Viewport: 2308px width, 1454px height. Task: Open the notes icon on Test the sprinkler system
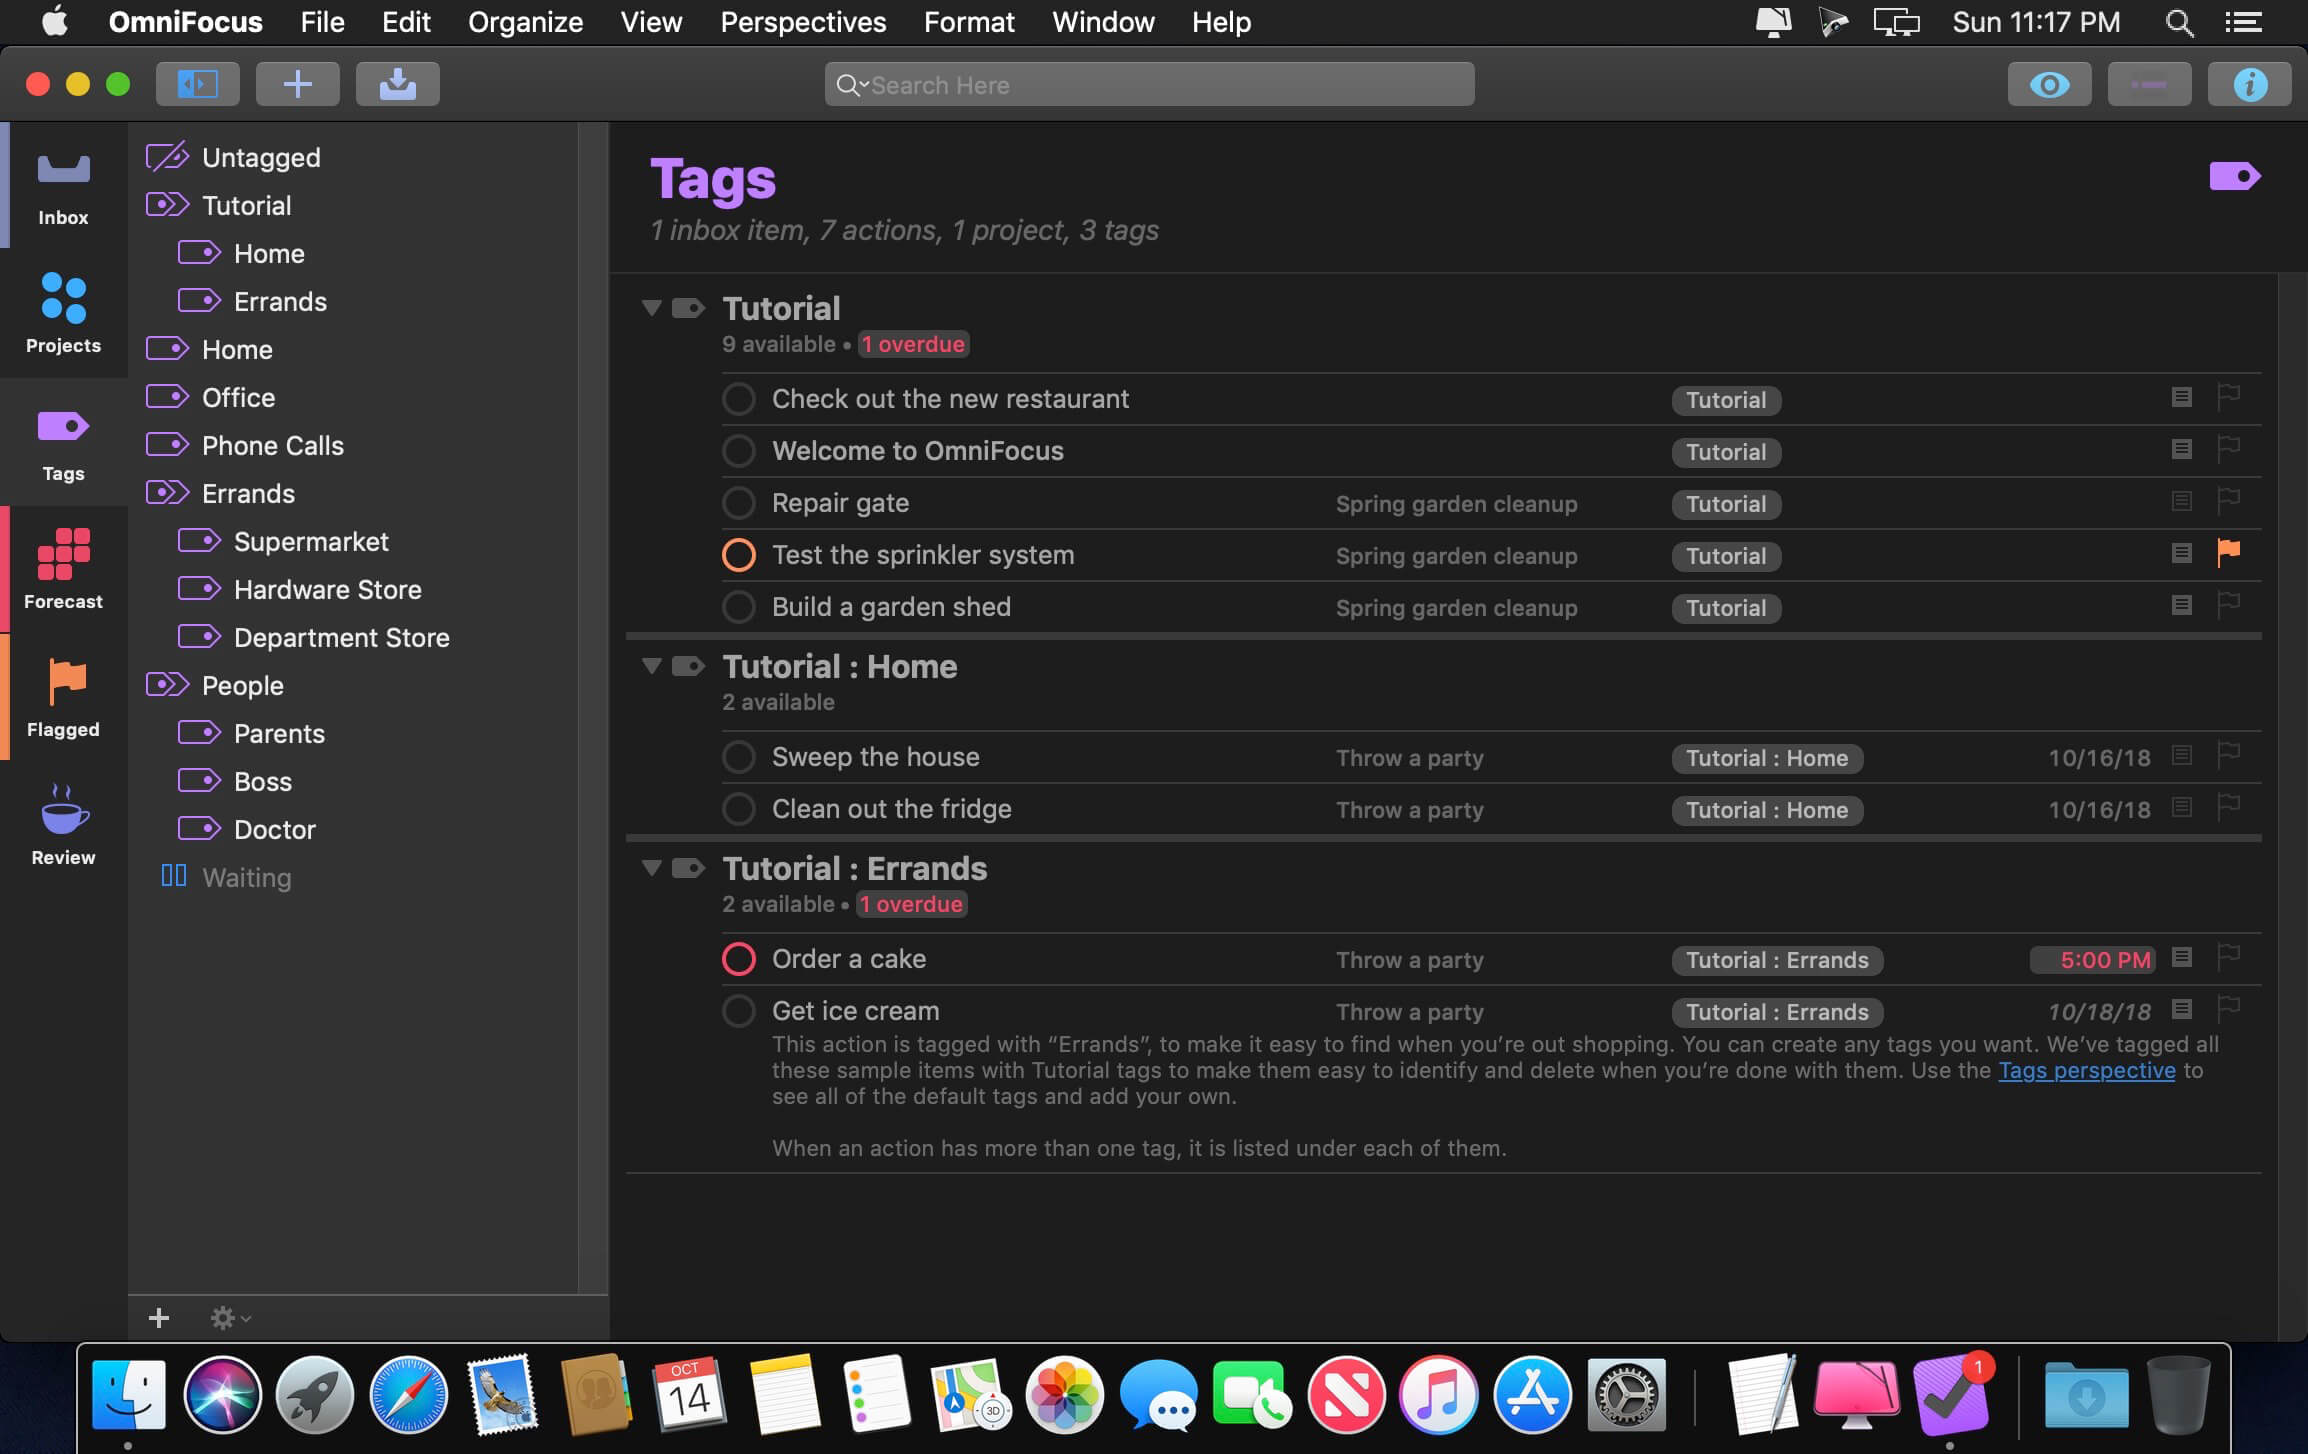pos(2180,552)
